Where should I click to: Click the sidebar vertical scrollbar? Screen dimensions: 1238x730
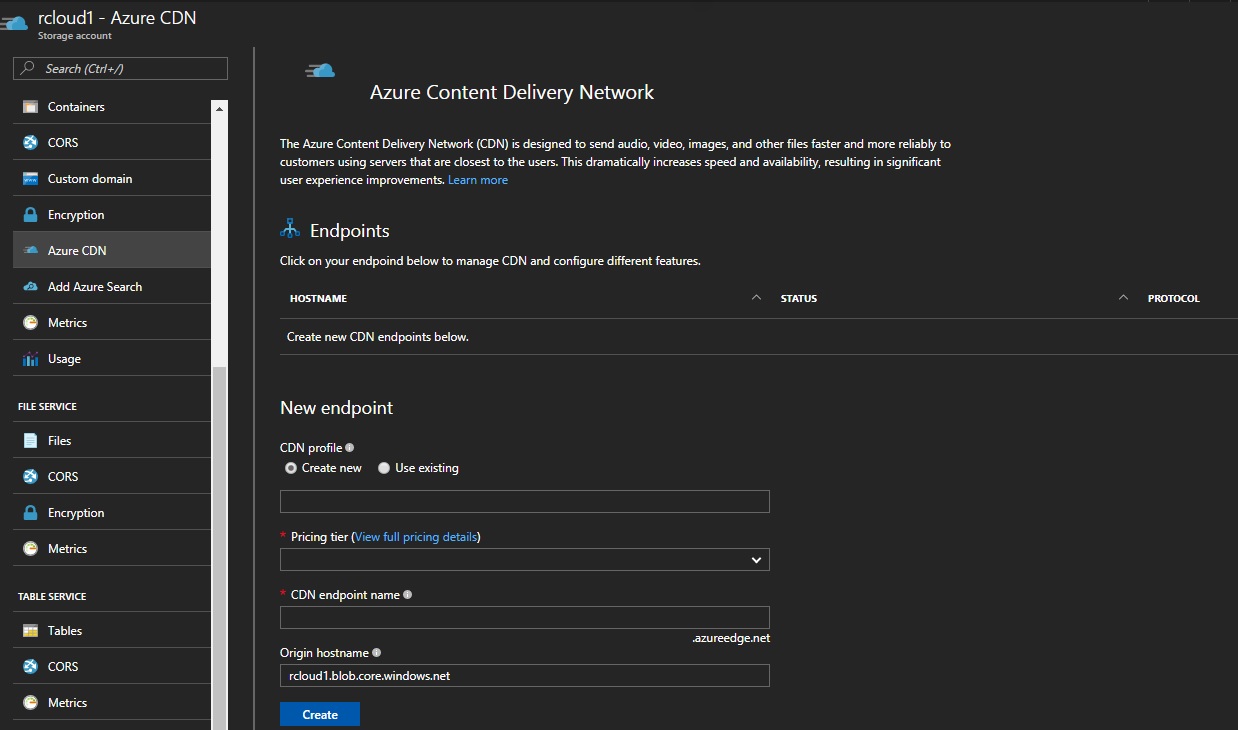220,500
